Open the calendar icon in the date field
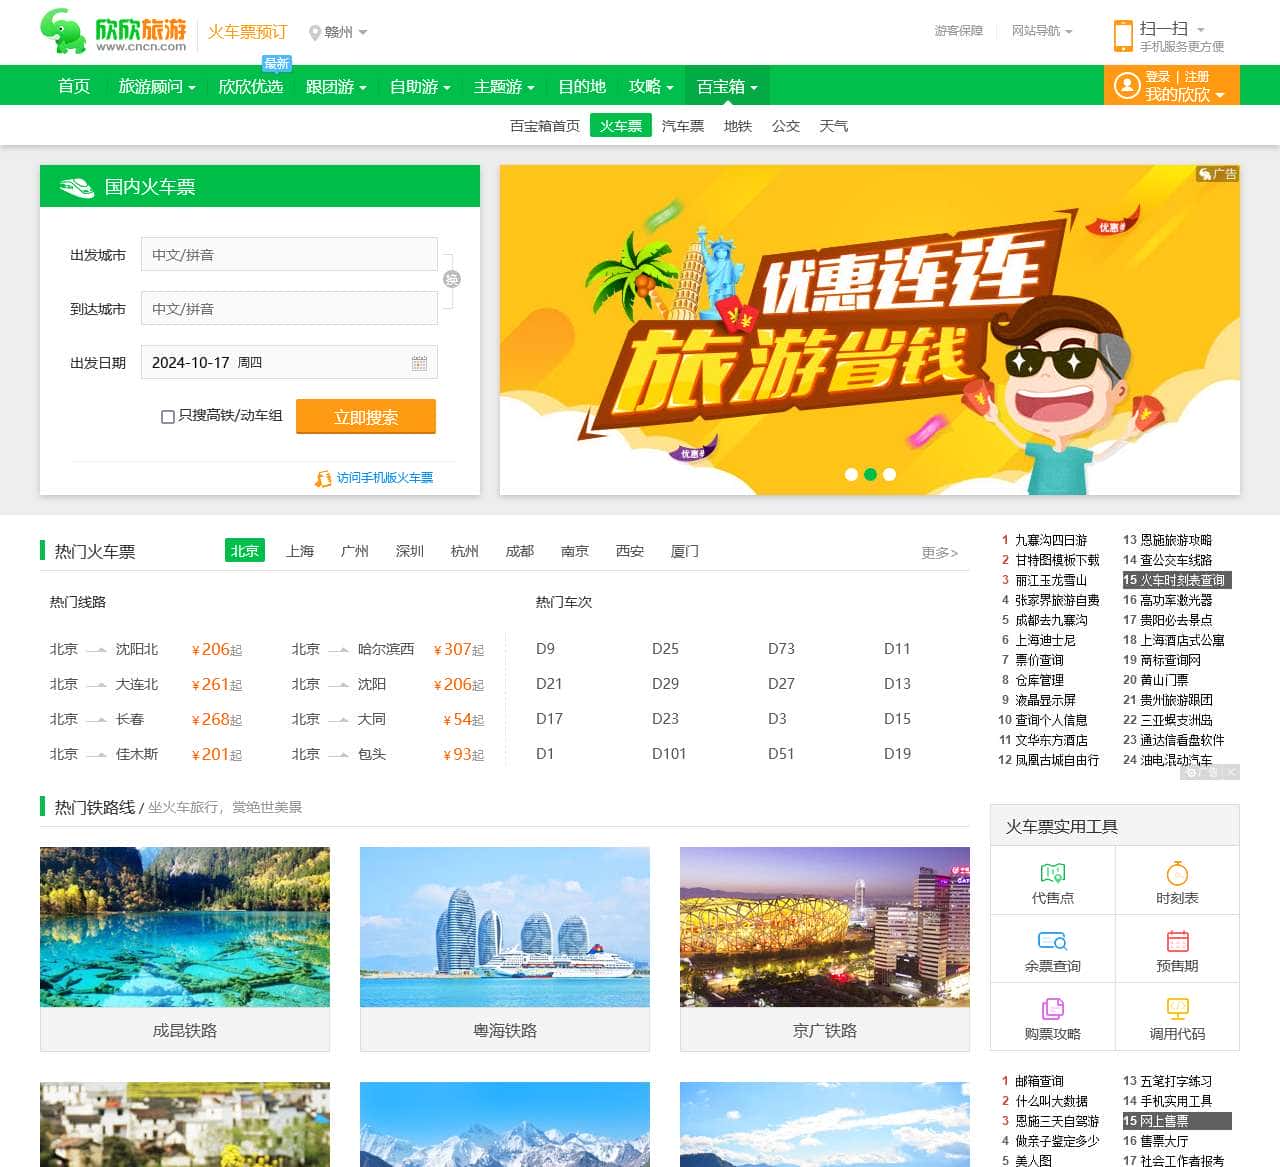 click(419, 363)
